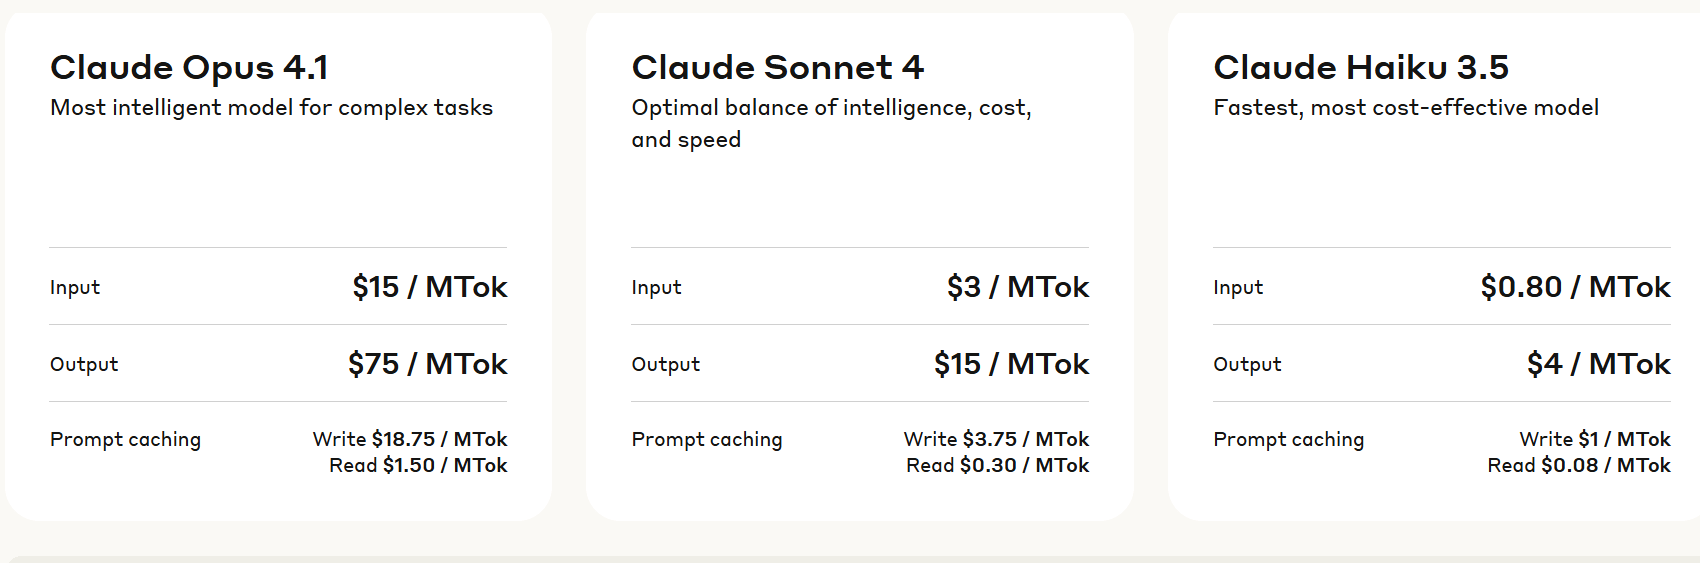Click the $0.80 / MTok Haiku input price
The height and width of the screenshot is (563, 1700).
pos(1575,287)
